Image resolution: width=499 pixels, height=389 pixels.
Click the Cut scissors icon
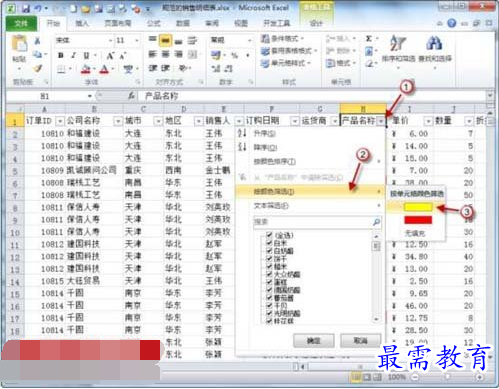37,41
